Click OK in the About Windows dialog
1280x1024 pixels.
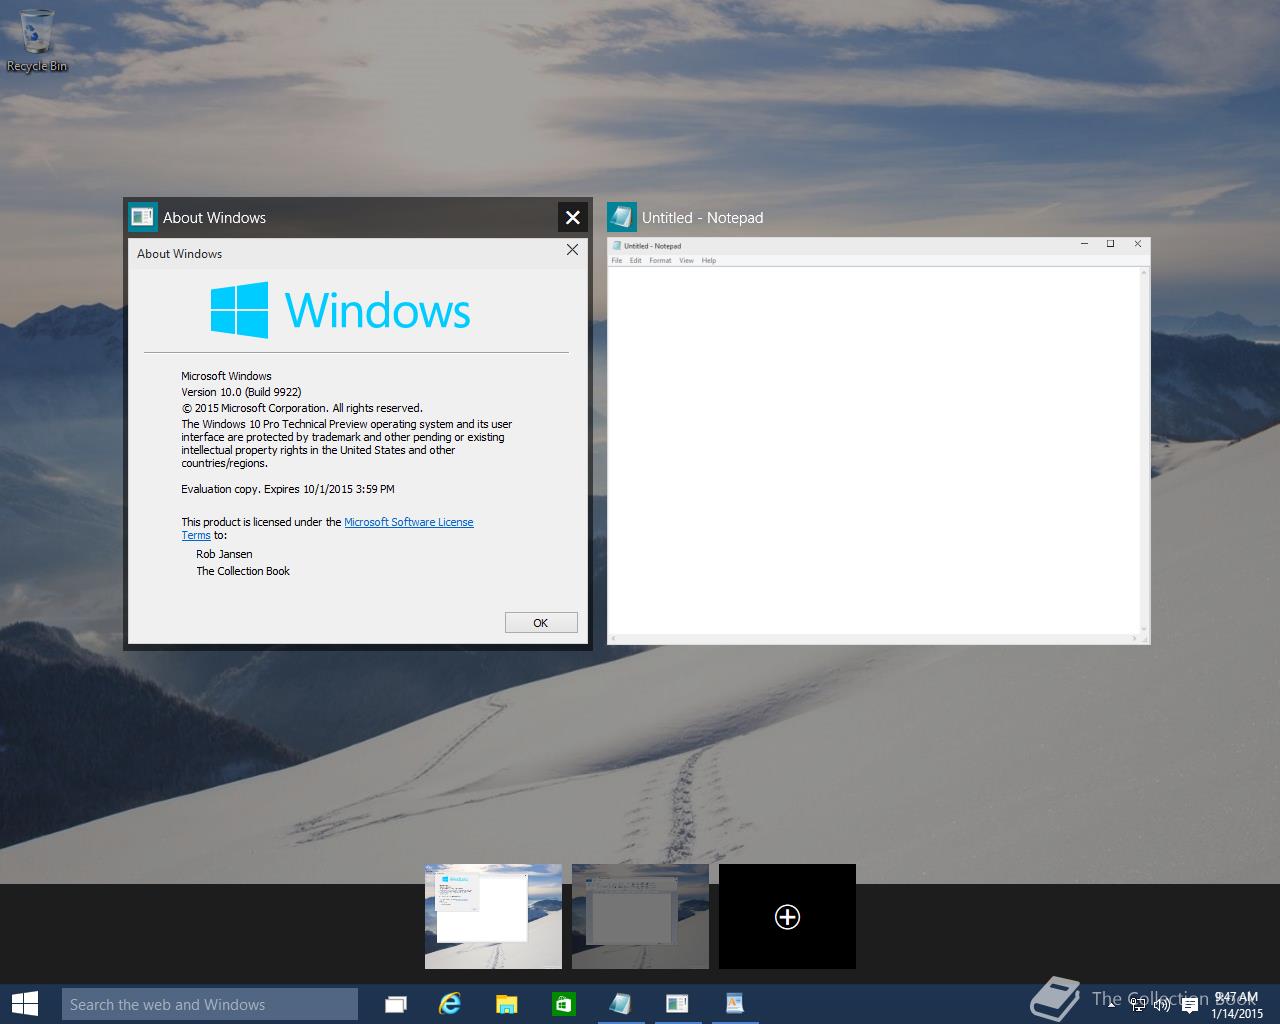pyautogui.click(x=541, y=622)
